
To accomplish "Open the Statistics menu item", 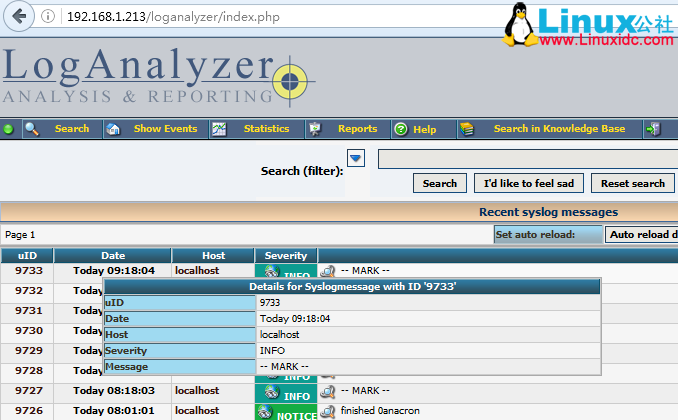I will point(266,129).
